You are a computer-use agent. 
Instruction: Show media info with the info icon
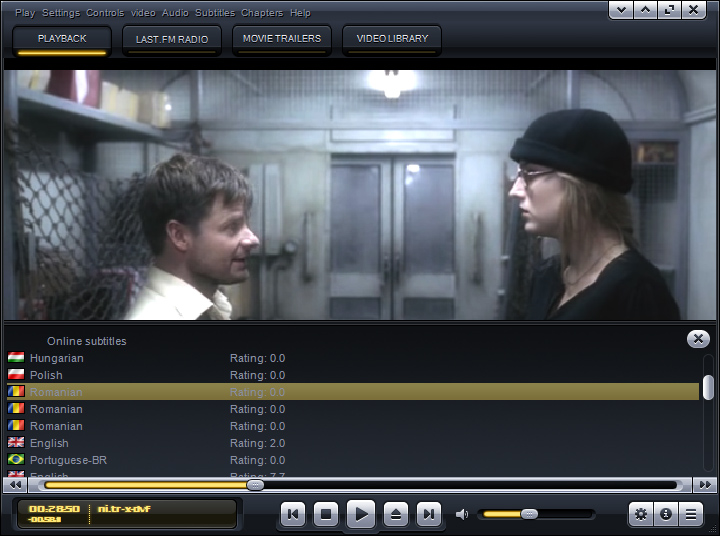(666, 514)
